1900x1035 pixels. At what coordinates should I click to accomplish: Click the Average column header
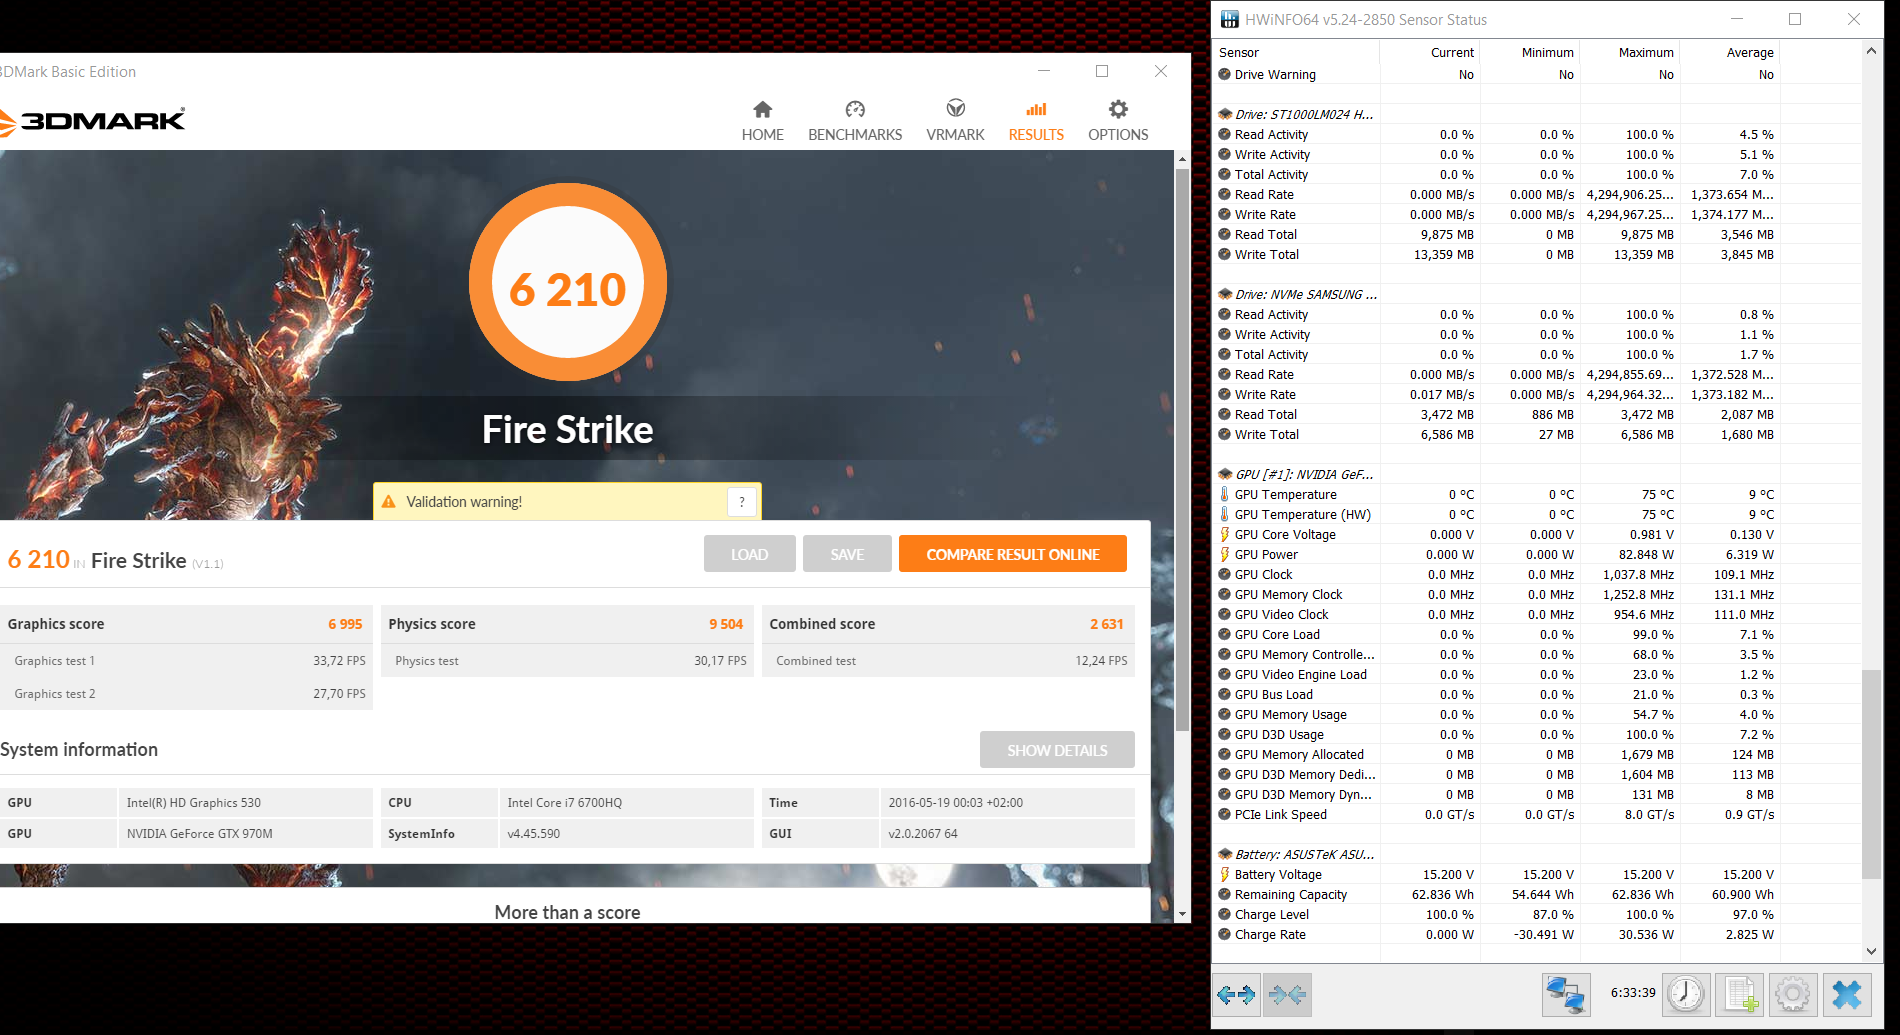[1730, 52]
